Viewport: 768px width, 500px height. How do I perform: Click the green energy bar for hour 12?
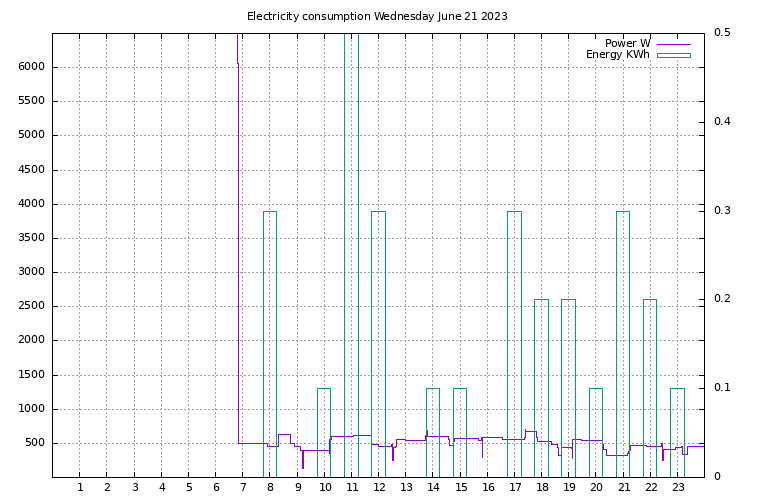(x=379, y=344)
